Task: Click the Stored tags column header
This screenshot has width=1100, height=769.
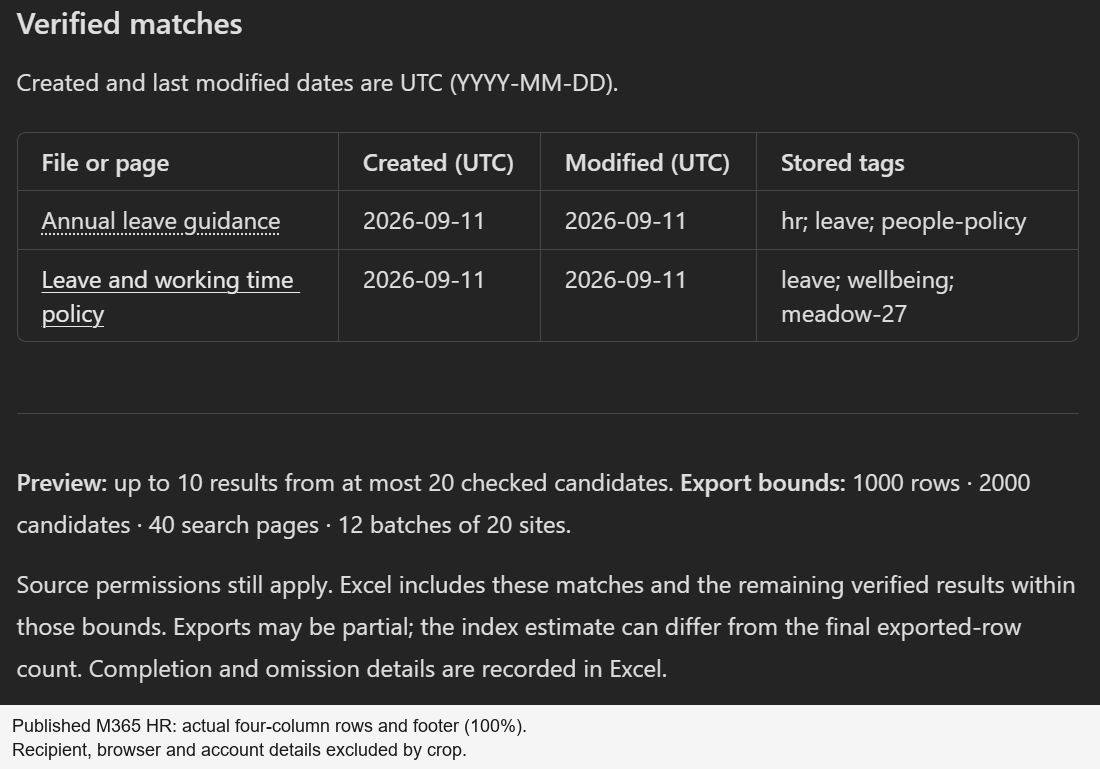Action: tap(843, 163)
